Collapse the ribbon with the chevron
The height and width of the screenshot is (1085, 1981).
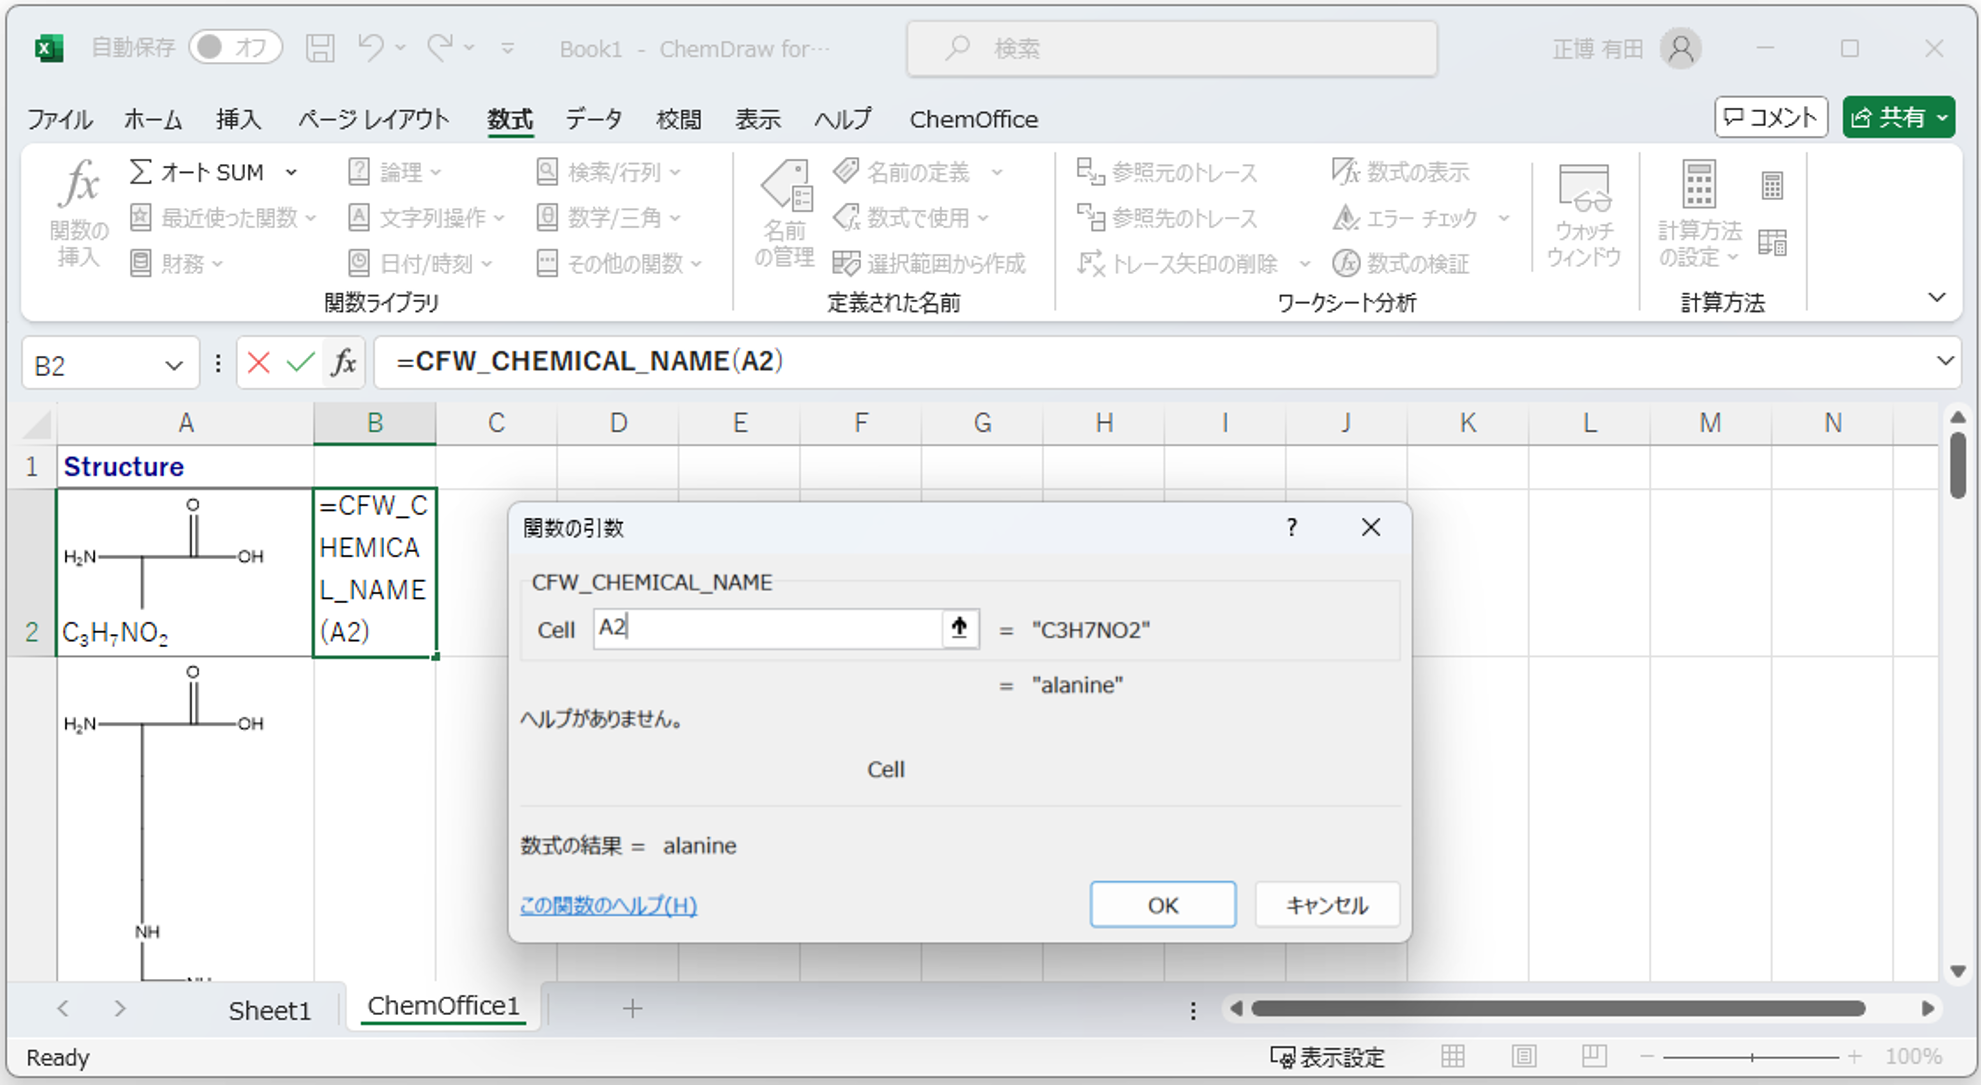point(1936,297)
